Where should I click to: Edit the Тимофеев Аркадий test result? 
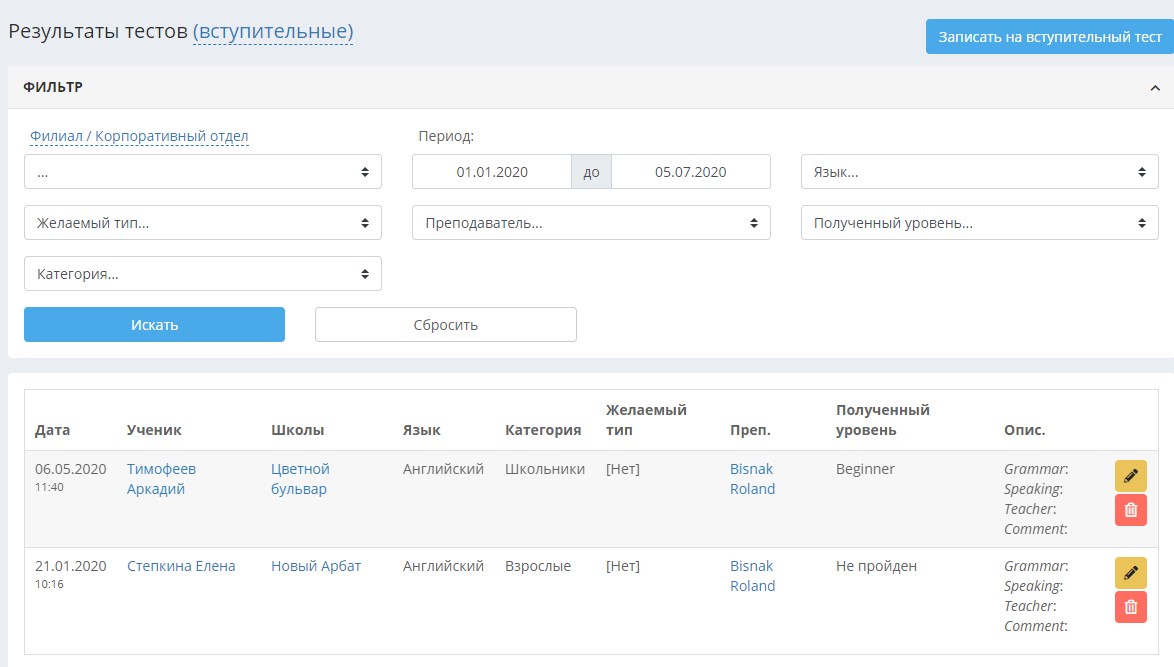[1131, 476]
